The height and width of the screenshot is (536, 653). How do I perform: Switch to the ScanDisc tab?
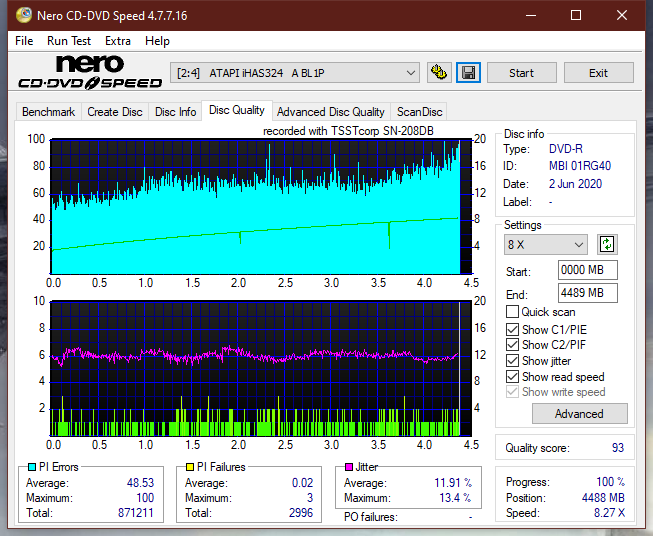pyautogui.click(x=419, y=112)
